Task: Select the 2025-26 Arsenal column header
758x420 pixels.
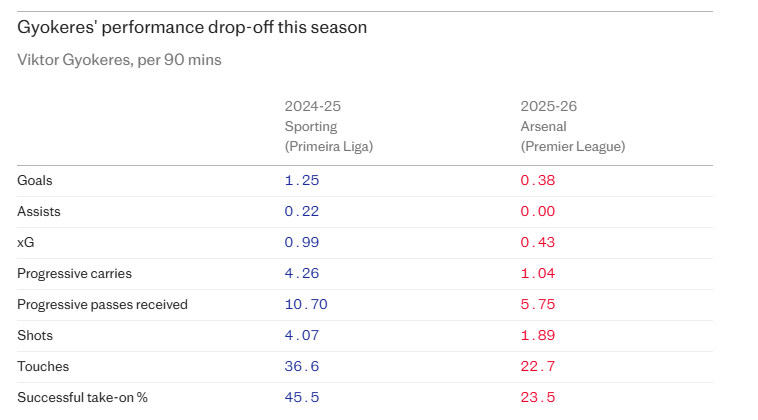Action: click(572, 126)
